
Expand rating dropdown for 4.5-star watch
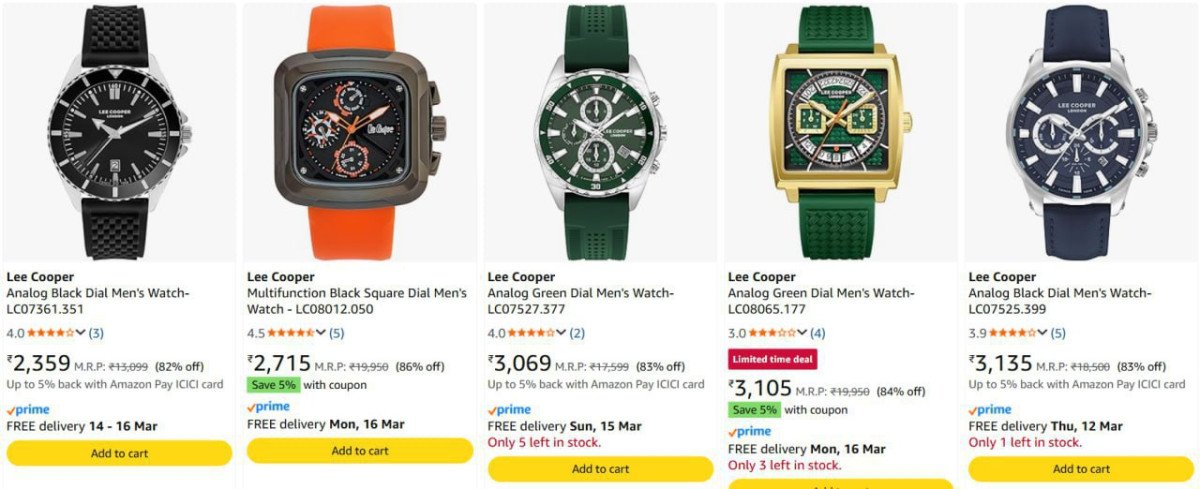321,333
